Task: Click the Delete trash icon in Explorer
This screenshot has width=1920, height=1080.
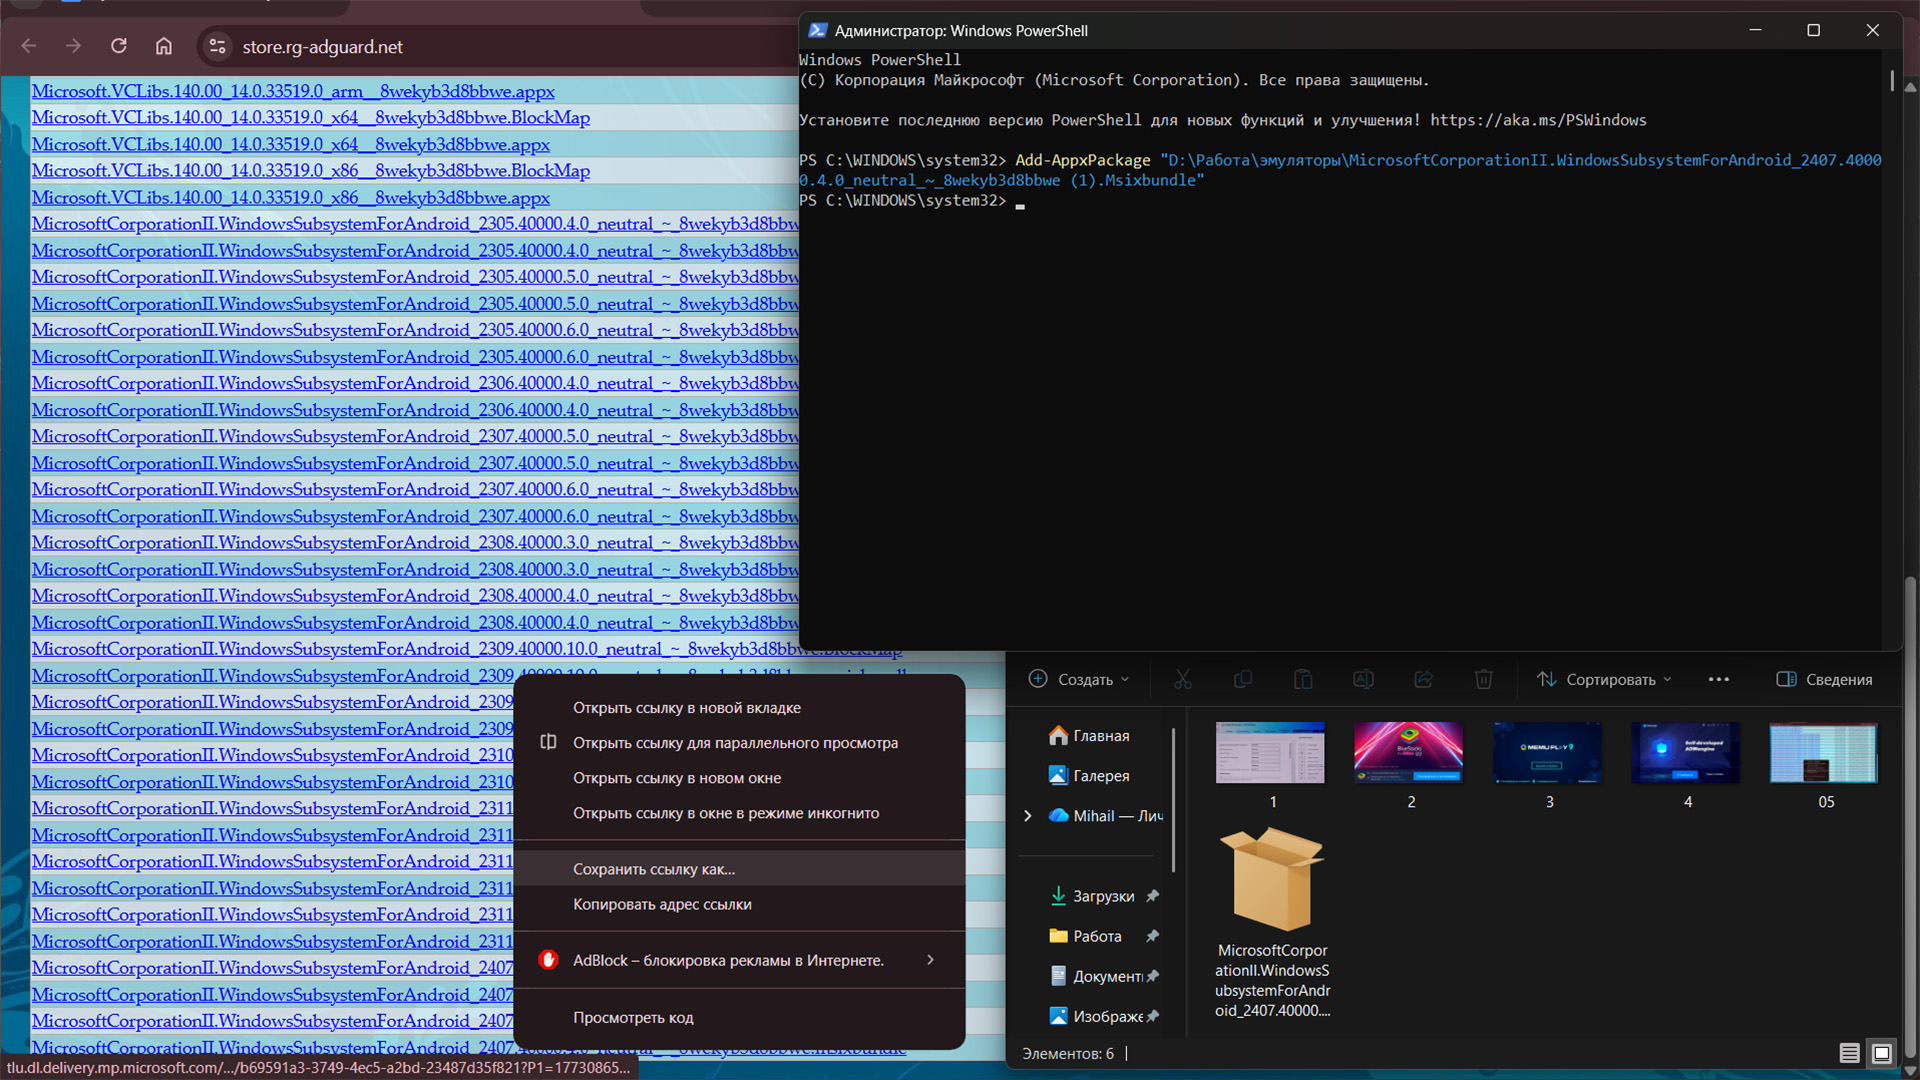Action: pyautogui.click(x=1483, y=679)
